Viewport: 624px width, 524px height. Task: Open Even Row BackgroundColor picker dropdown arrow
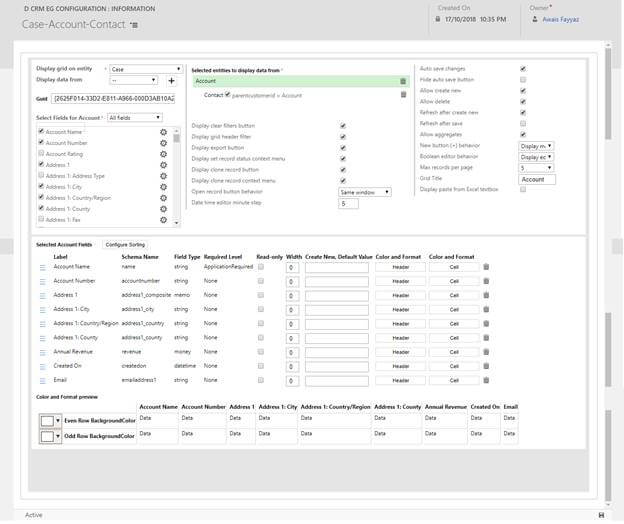click(58, 421)
